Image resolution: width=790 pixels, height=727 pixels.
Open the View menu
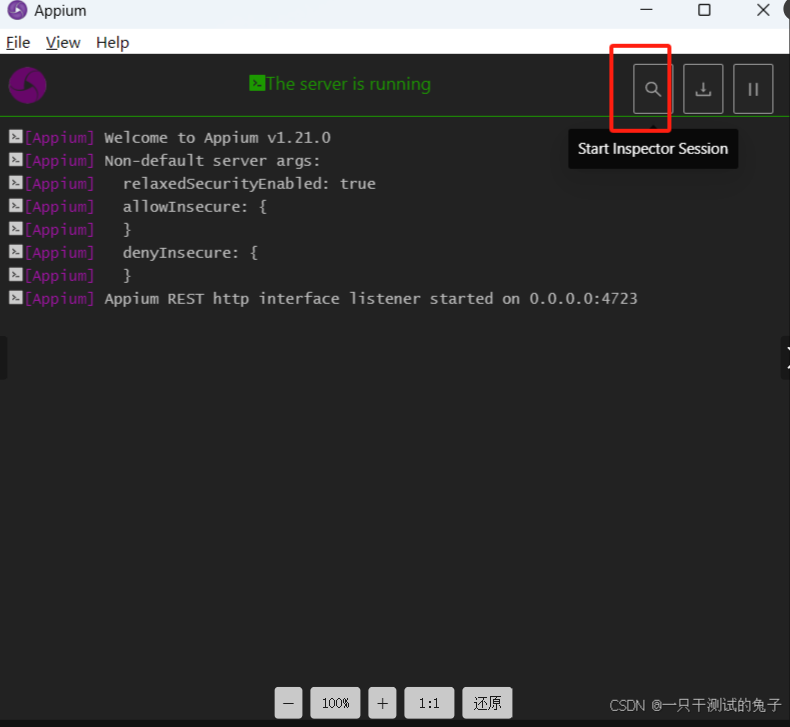pyautogui.click(x=63, y=43)
